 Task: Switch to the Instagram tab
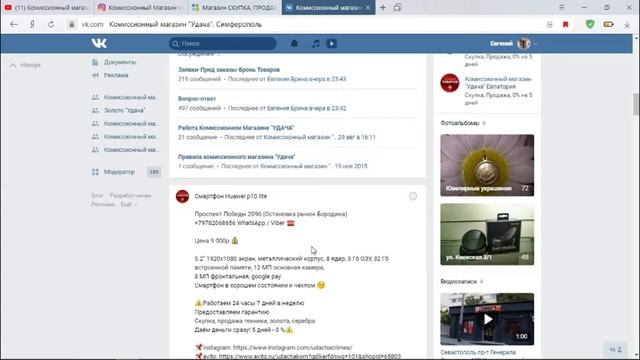click(x=140, y=7)
